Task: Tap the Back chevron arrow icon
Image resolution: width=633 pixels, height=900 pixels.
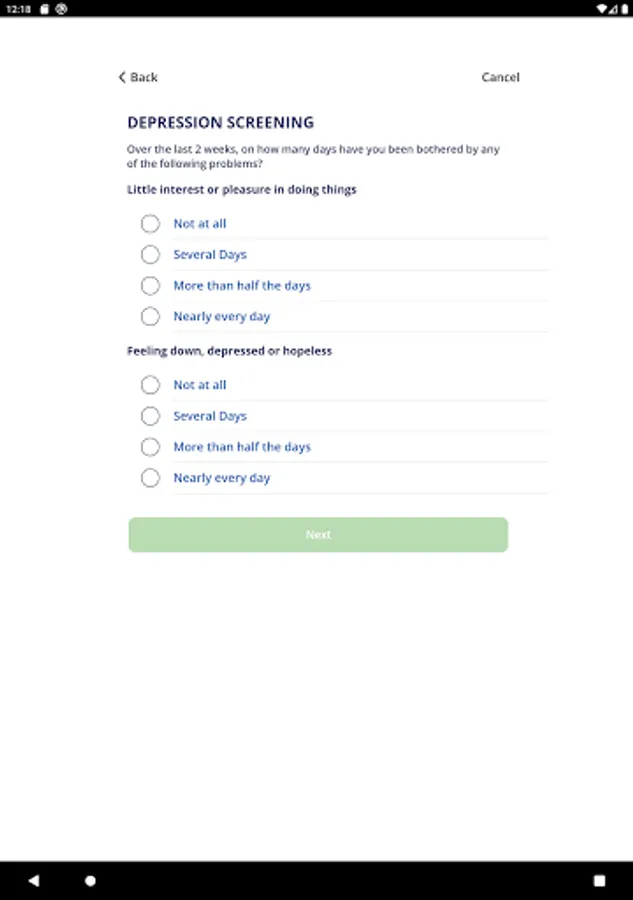Action: (x=122, y=77)
